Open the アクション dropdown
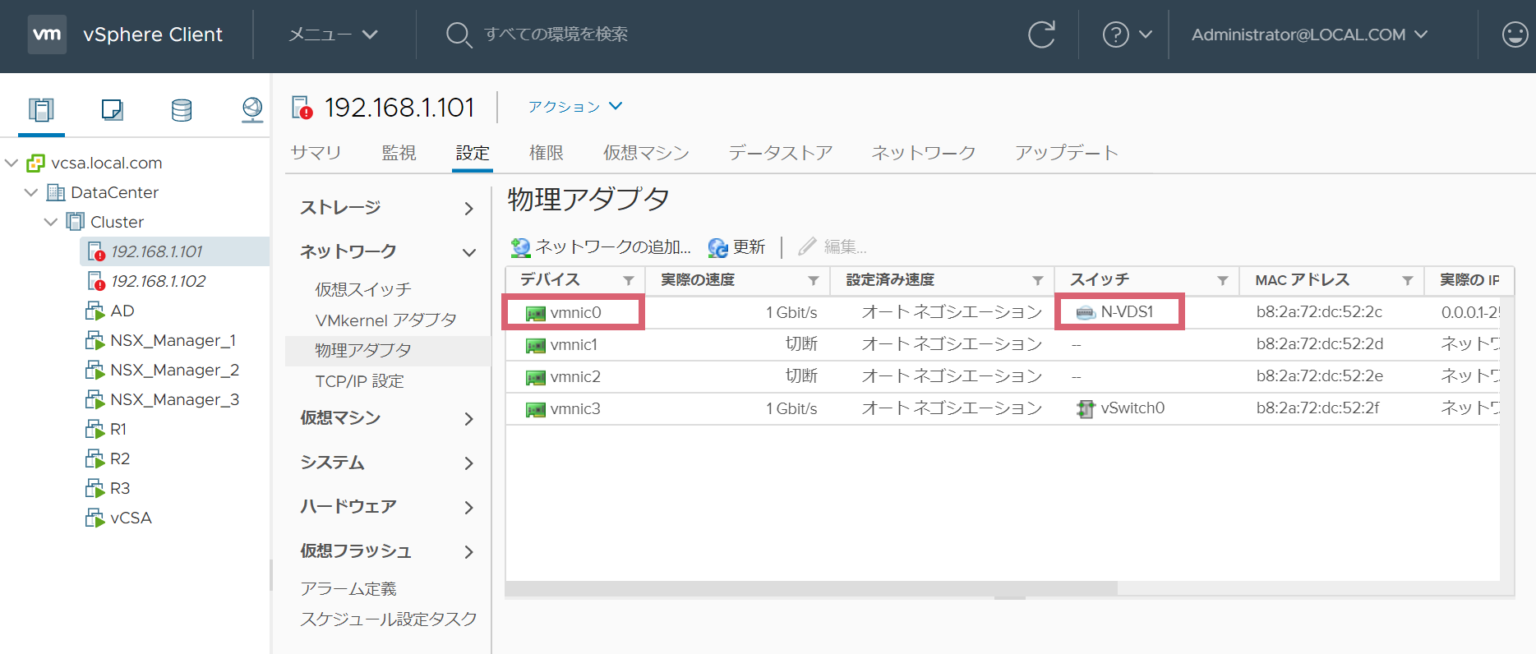The height and width of the screenshot is (654, 1536). [x=573, y=106]
